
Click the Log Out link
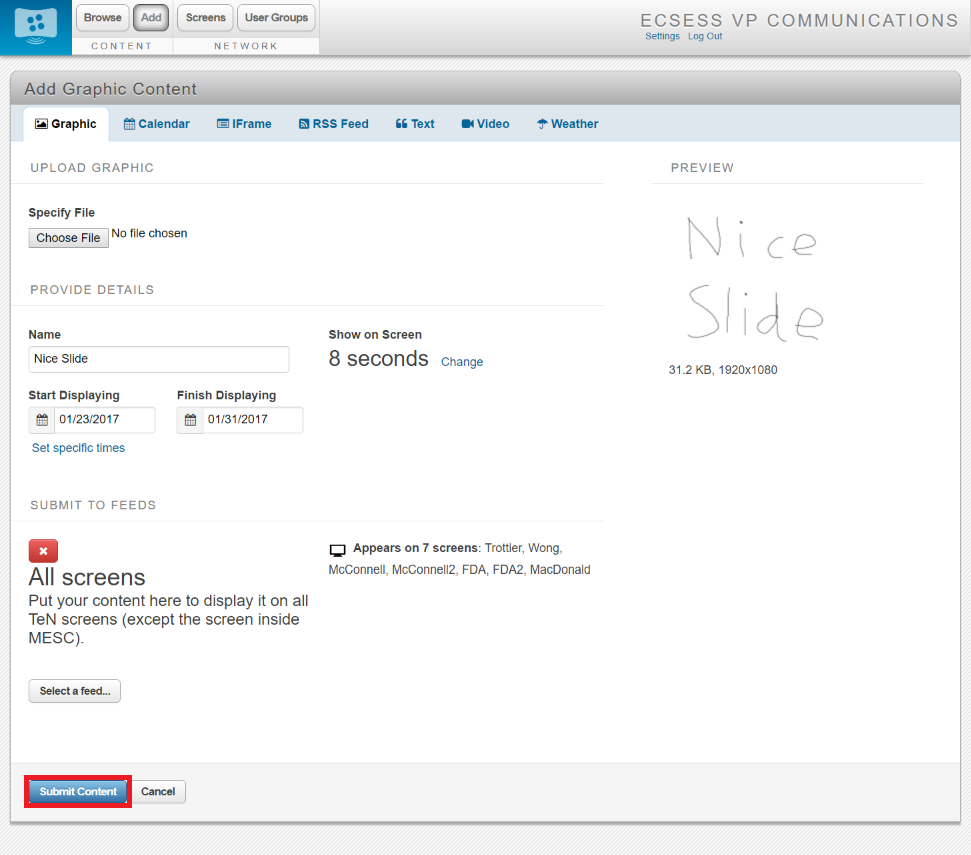(x=705, y=36)
